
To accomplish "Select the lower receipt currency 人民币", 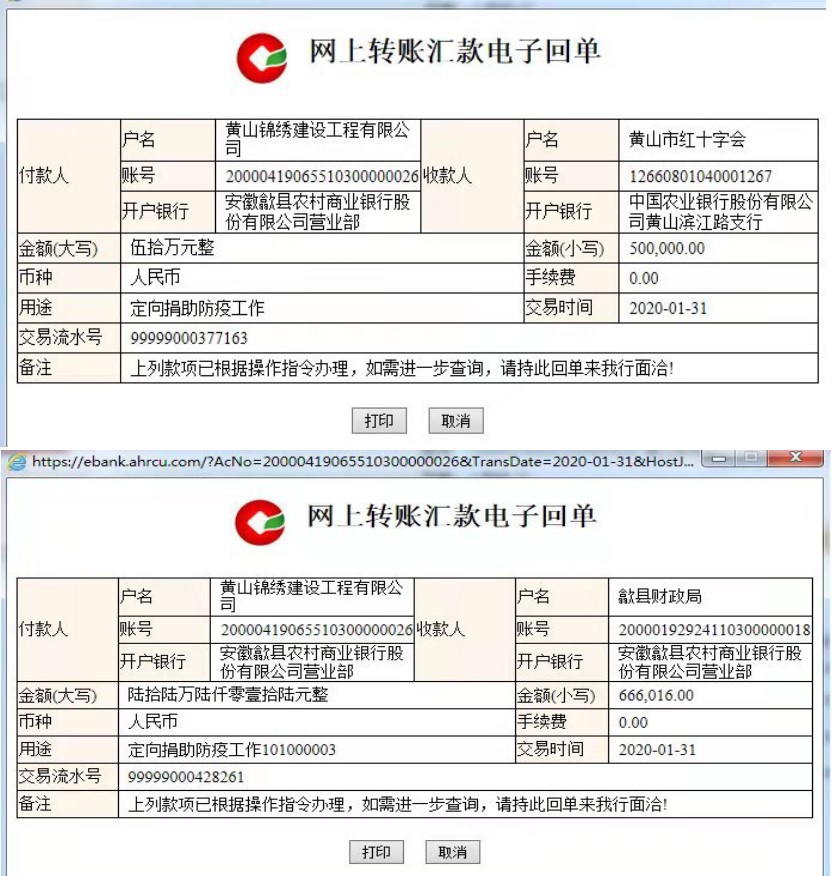I will [x=152, y=722].
